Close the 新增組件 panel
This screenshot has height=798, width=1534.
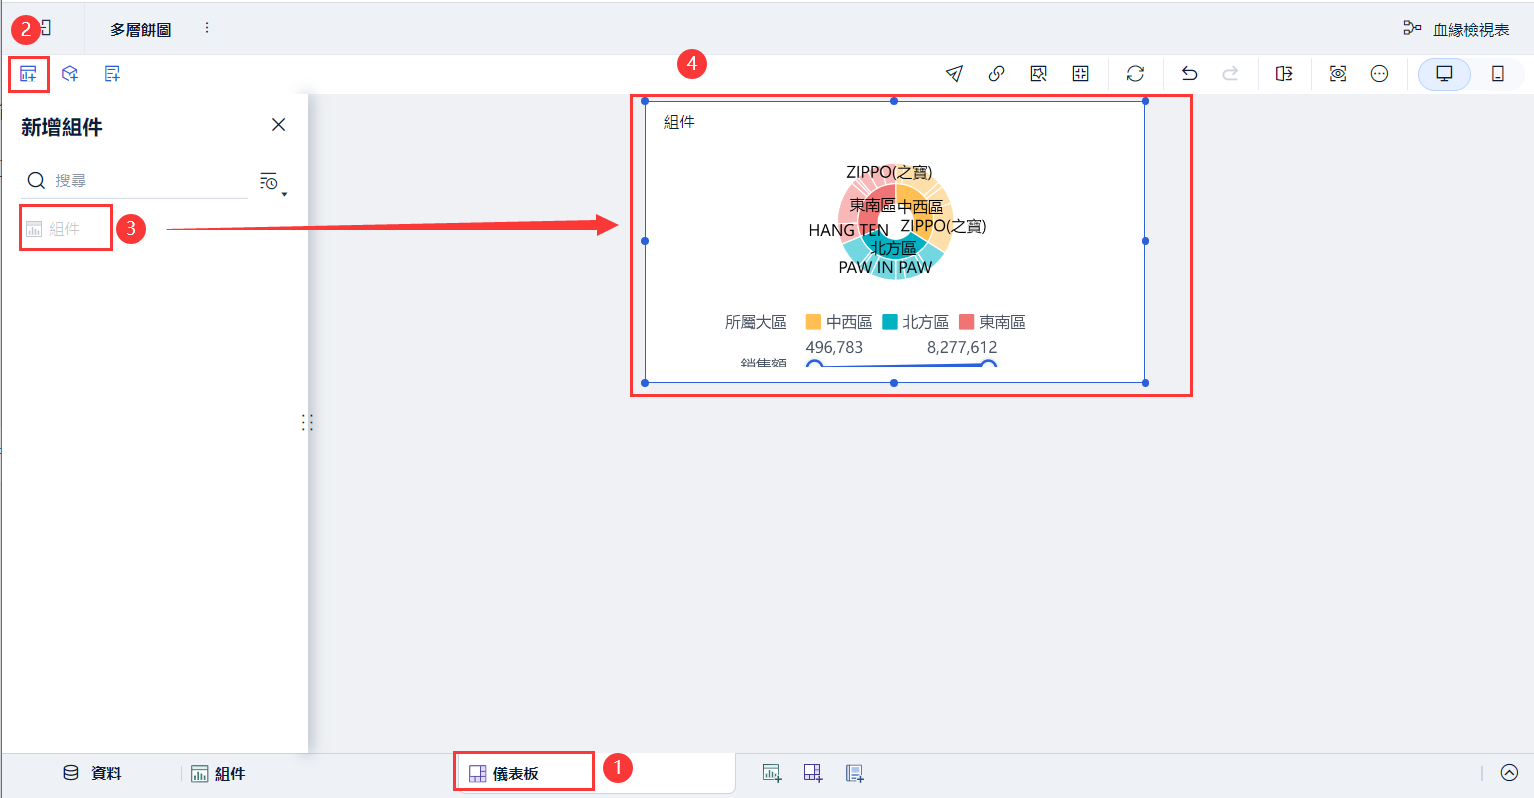[x=279, y=125]
